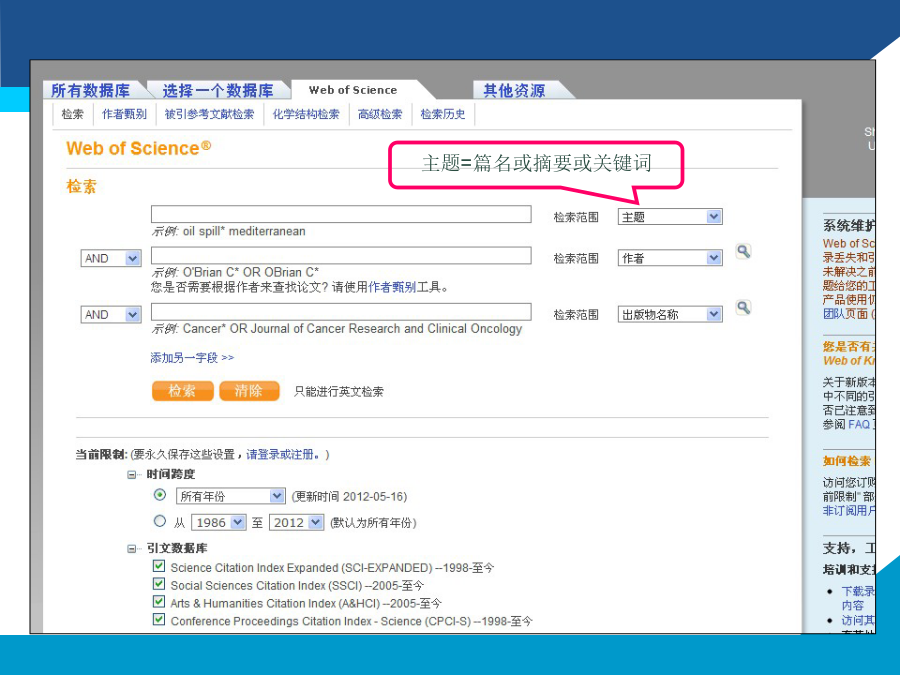Image resolution: width=900 pixels, height=675 pixels.
Task: Open the 其他资源 tab
Action: 514,90
